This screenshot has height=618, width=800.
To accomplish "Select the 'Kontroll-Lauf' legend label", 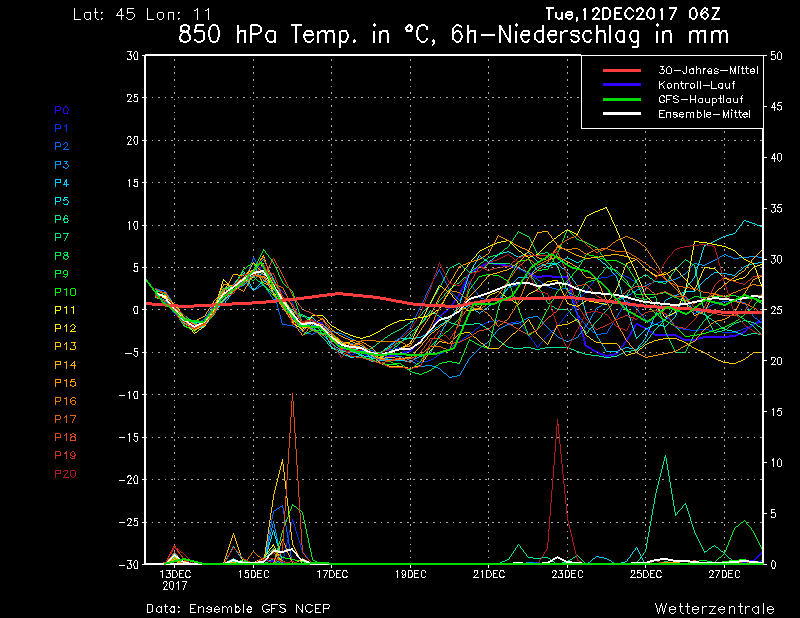I will tap(696, 85).
